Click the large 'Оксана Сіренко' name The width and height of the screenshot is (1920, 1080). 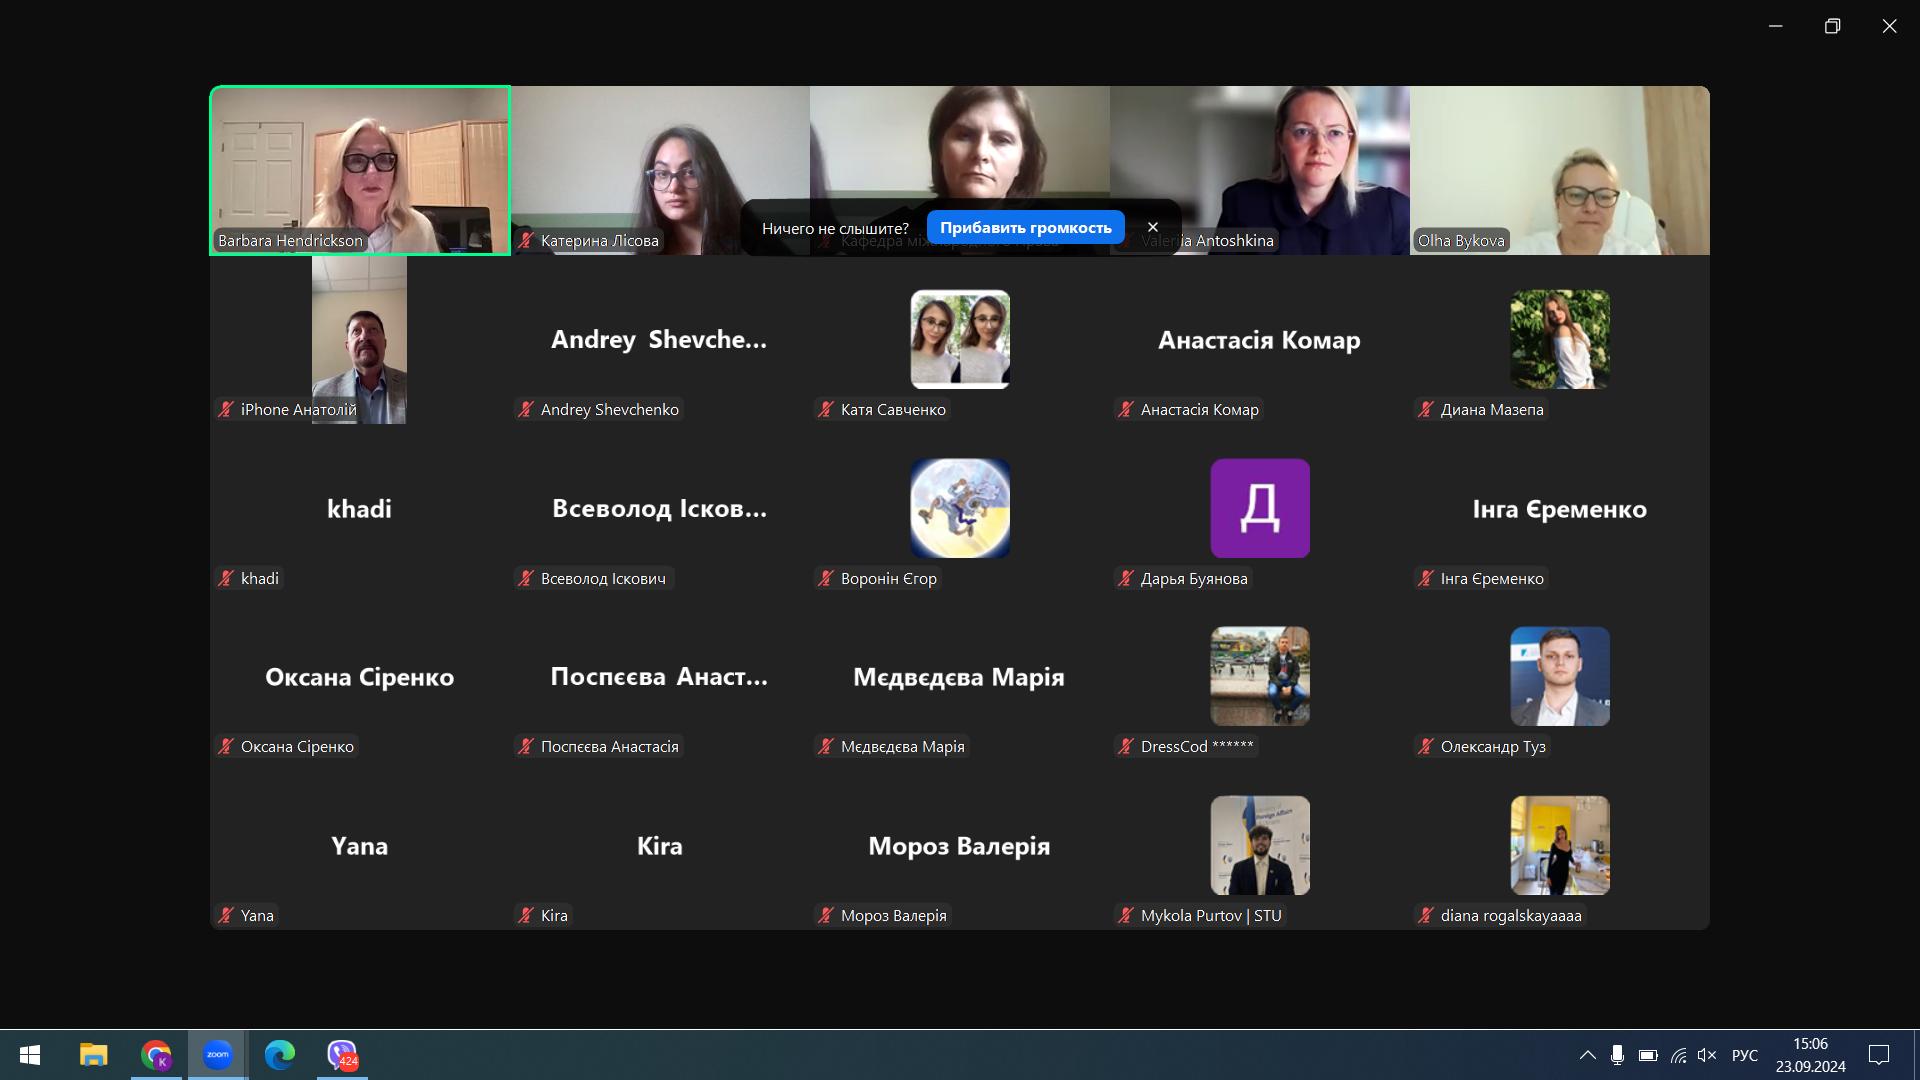[359, 677]
